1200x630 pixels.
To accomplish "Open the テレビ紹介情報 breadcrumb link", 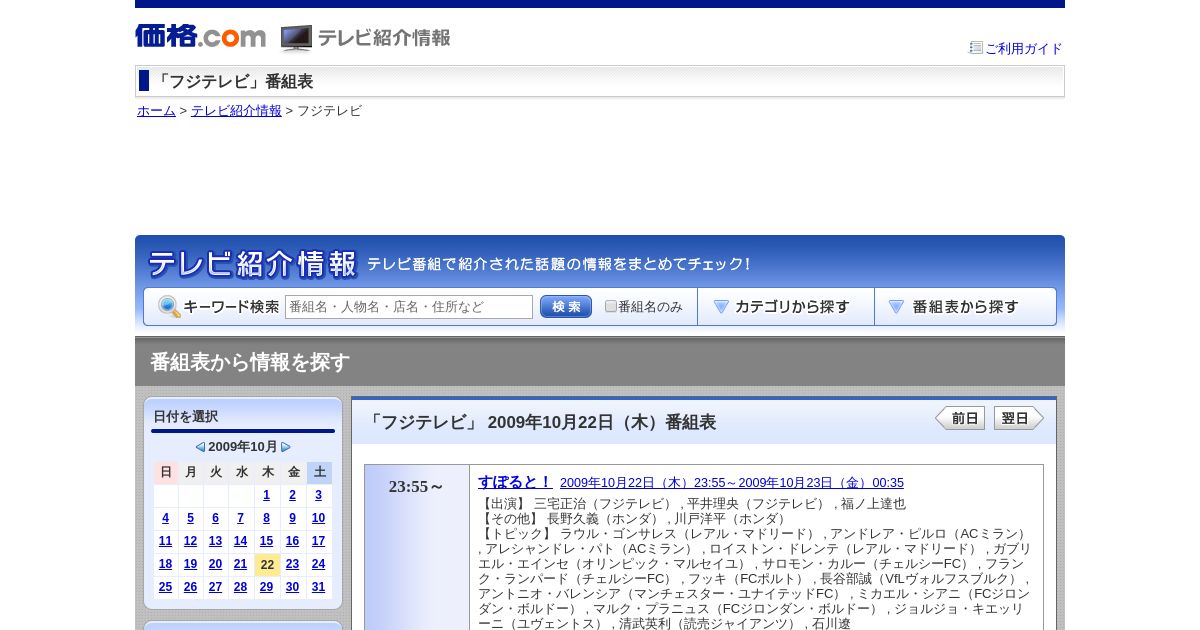I will (236, 111).
